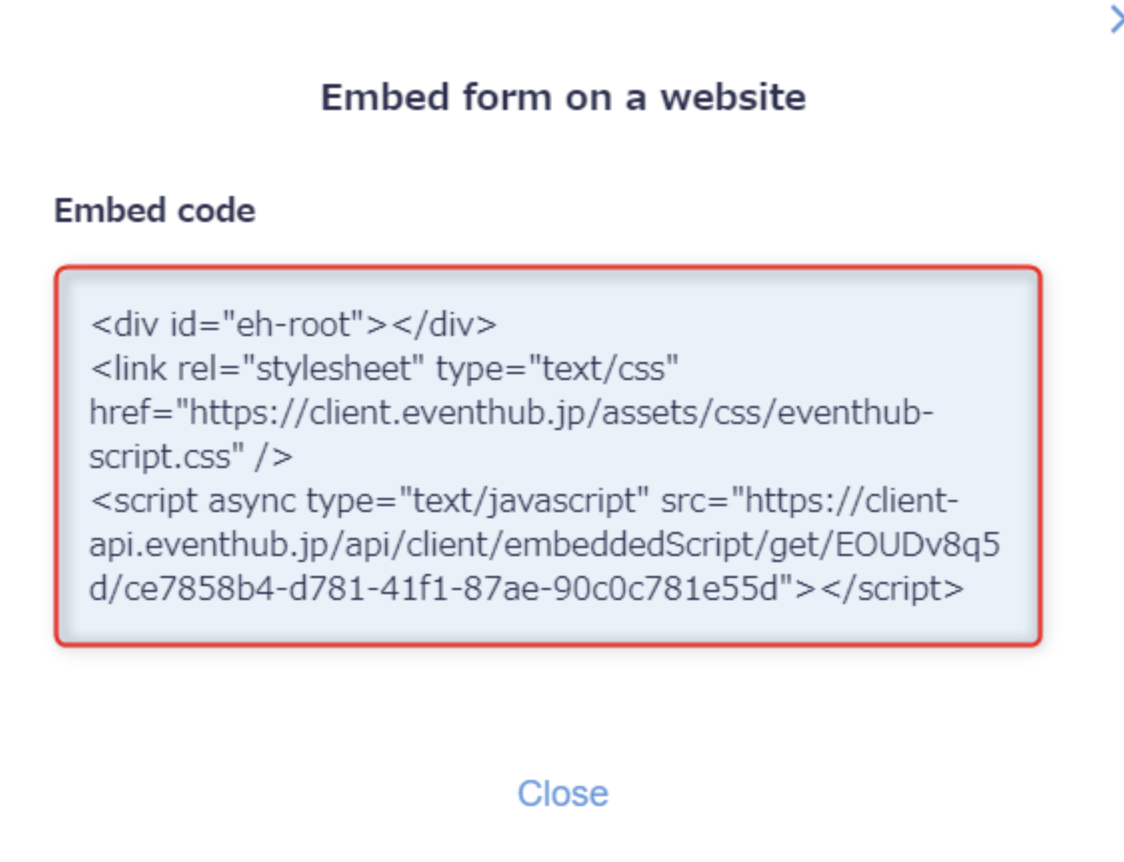This screenshot has width=1124, height=862.
Task: Dismiss the dialog with the top-right X icon
Action: [1117, 19]
